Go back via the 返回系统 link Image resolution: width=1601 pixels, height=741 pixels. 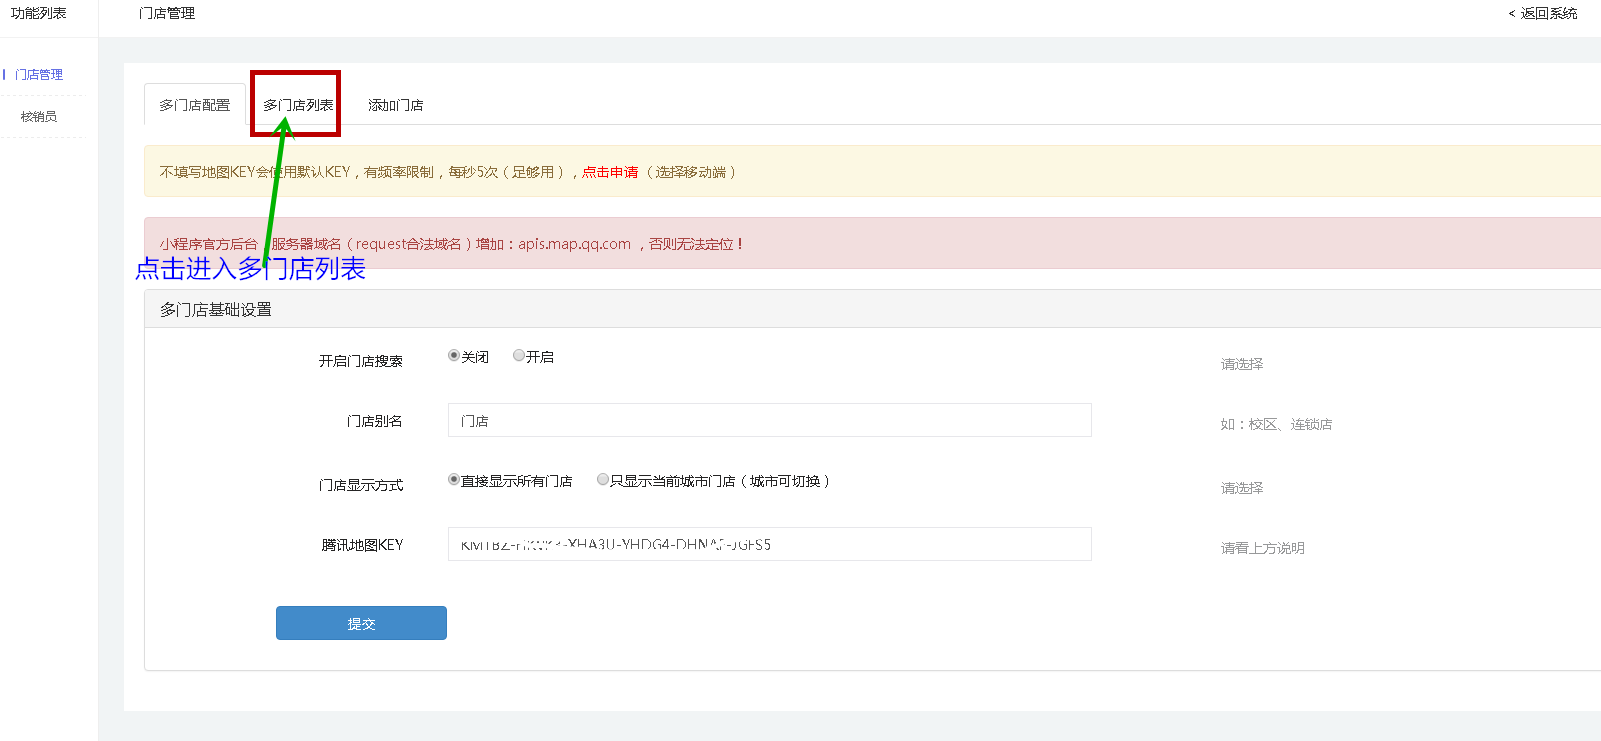pyautogui.click(x=1543, y=13)
